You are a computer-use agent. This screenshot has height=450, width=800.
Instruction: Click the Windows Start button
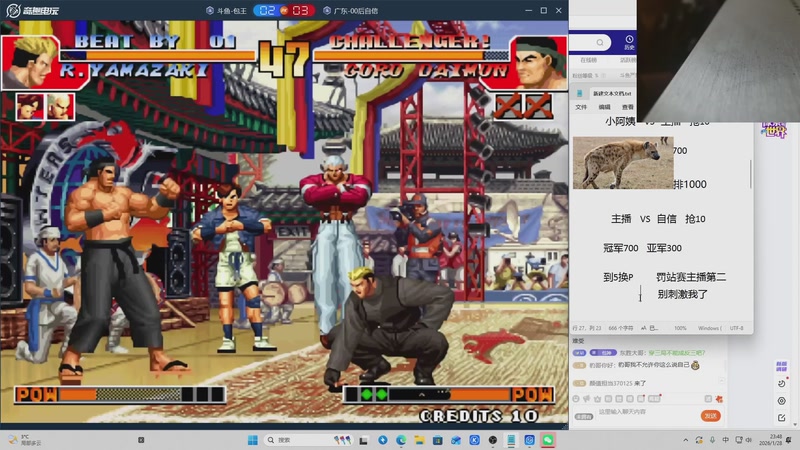253,440
